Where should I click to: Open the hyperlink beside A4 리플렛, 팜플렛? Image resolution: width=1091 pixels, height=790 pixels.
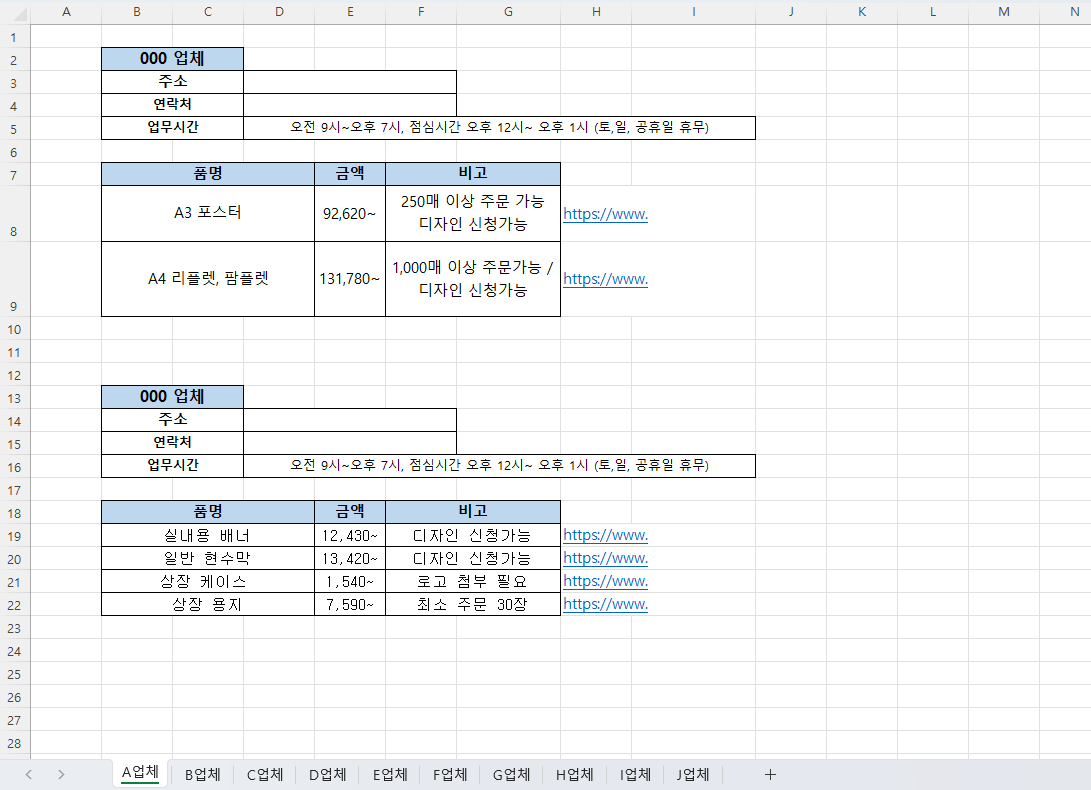(x=604, y=279)
